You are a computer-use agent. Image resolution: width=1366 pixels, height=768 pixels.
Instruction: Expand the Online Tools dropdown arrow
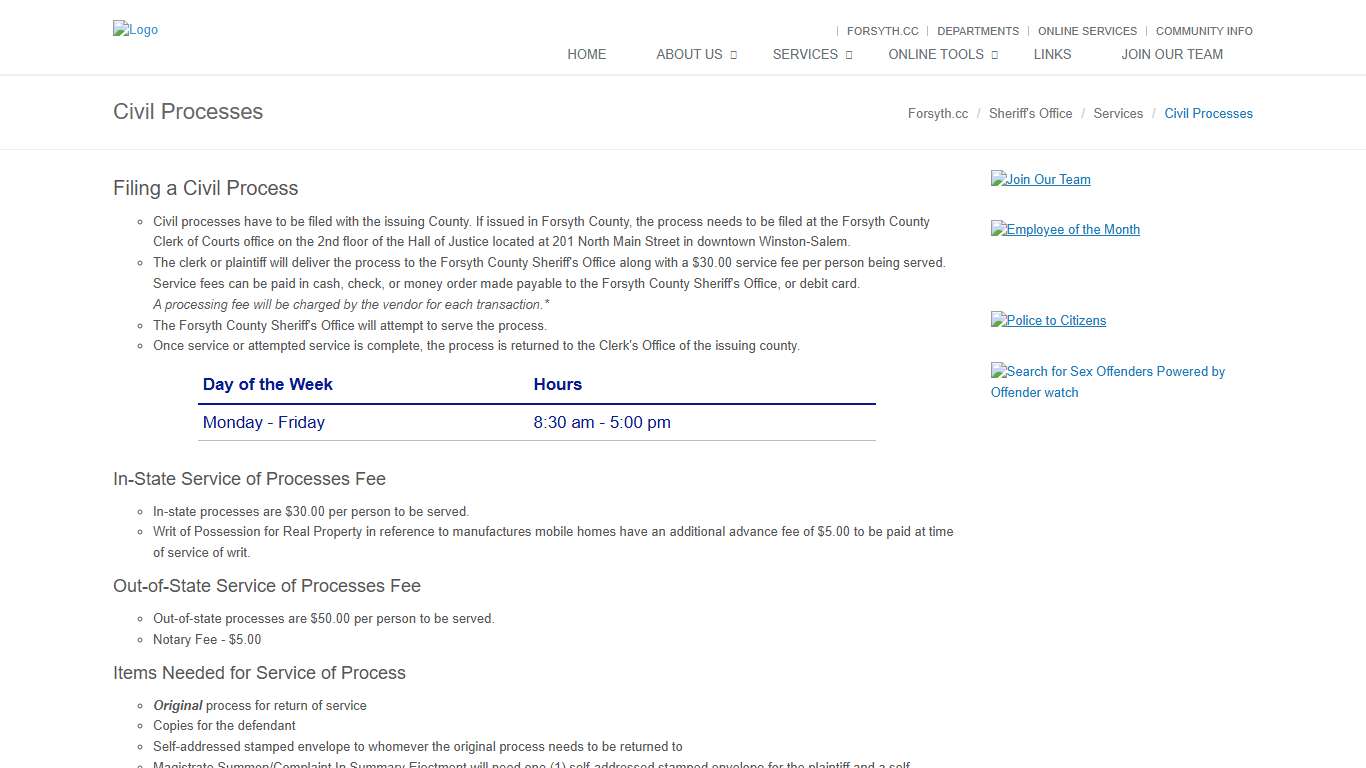point(994,55)
